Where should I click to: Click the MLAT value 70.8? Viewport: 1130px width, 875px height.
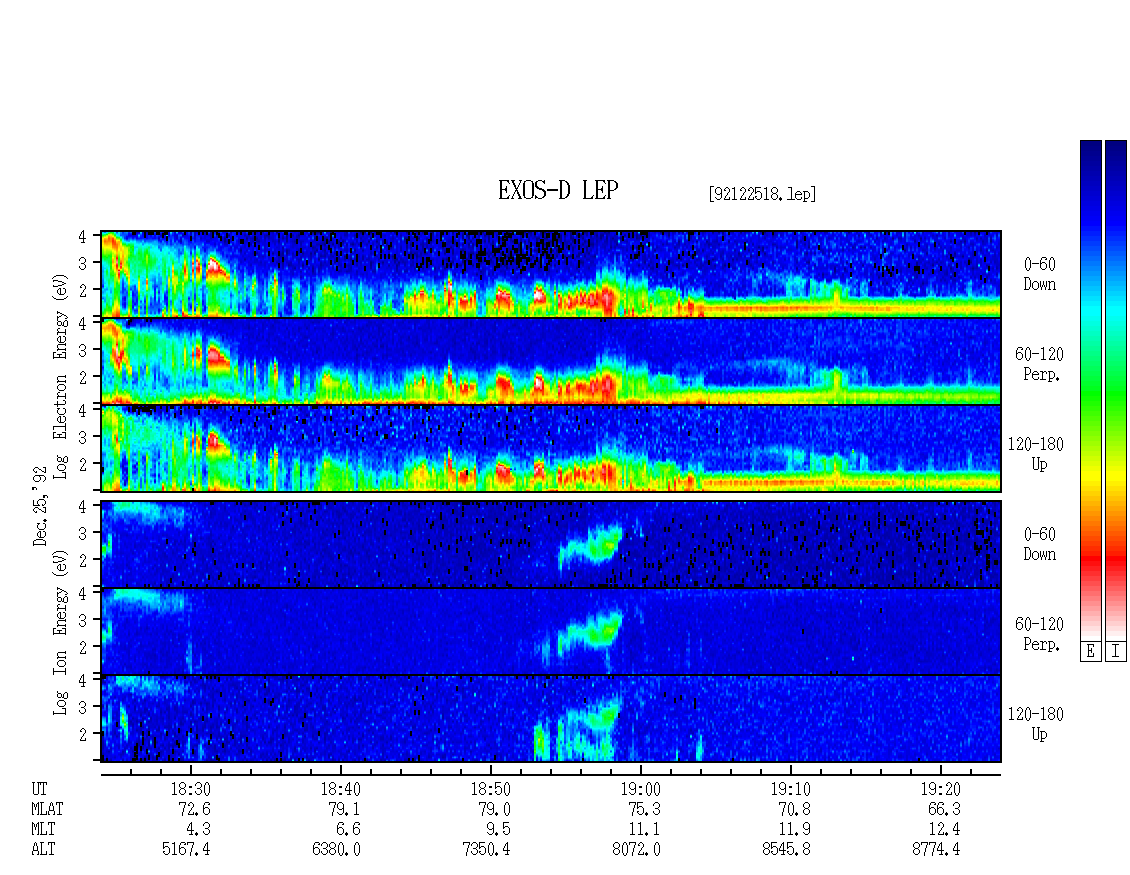click(795, 809)
